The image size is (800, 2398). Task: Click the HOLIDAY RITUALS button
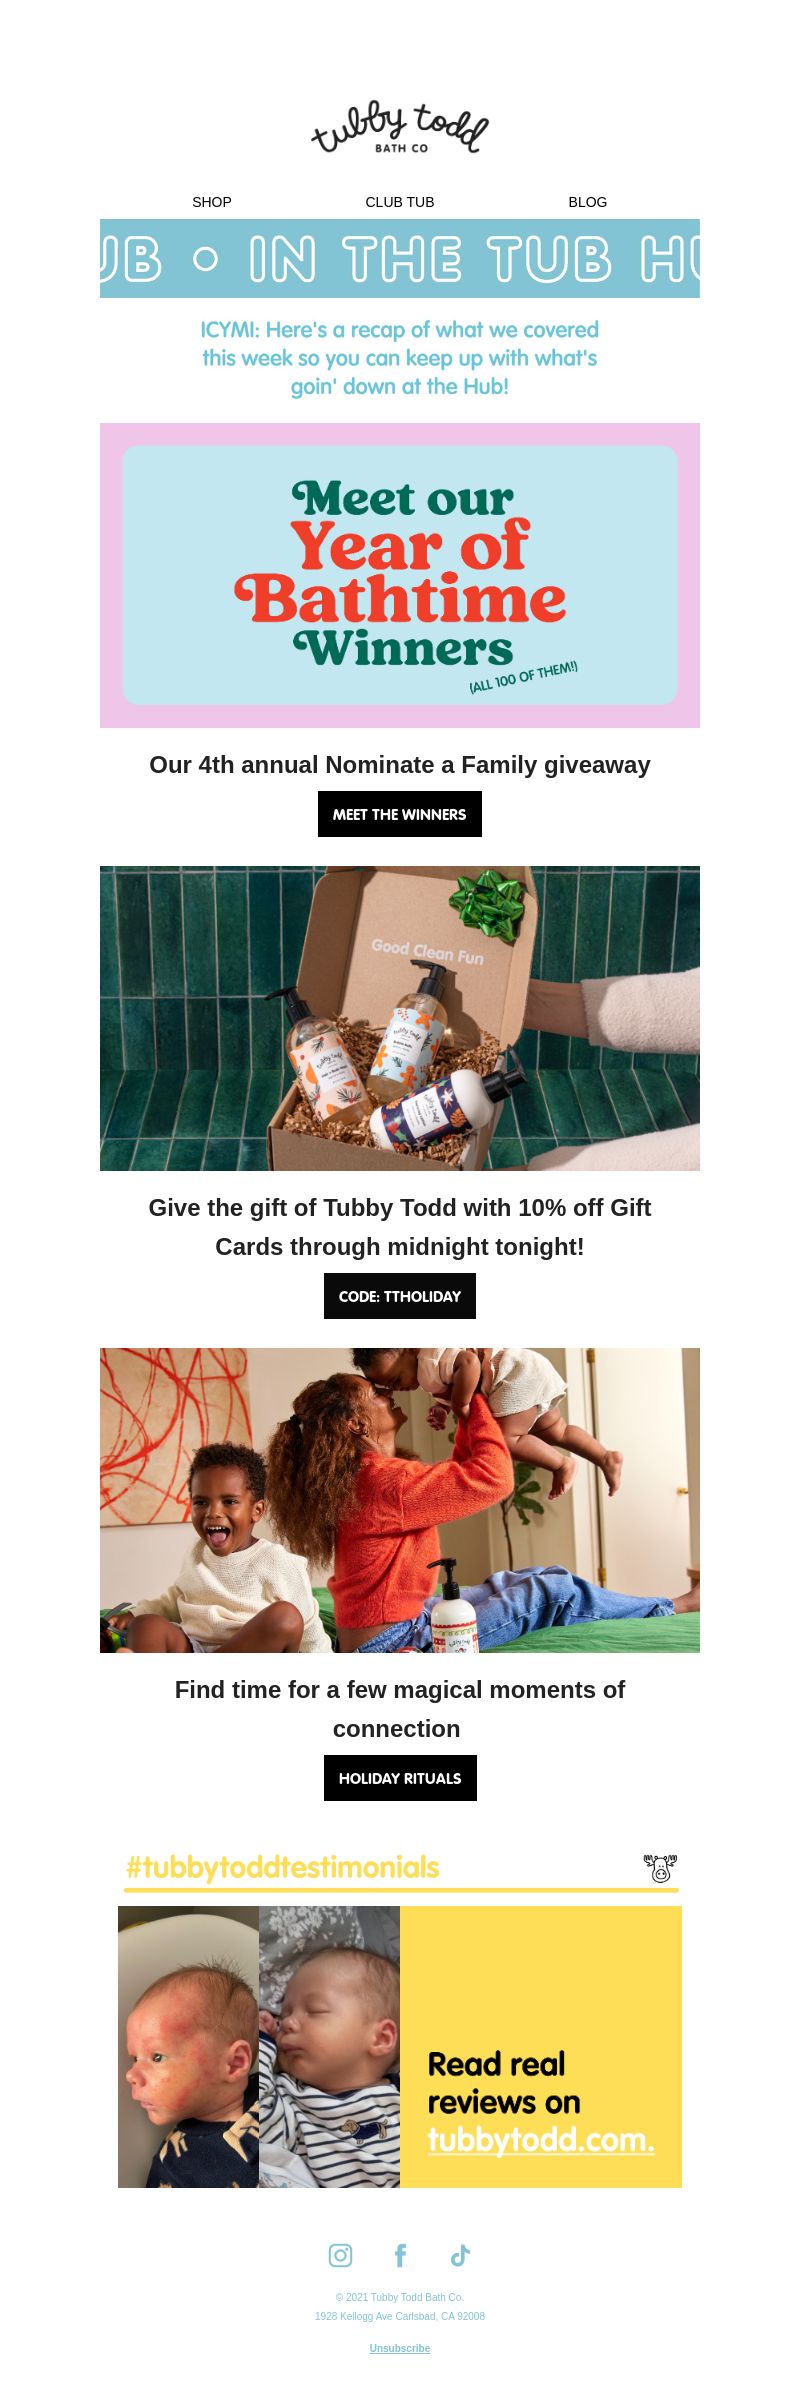pyautogui.click(x=400, y=1778)
